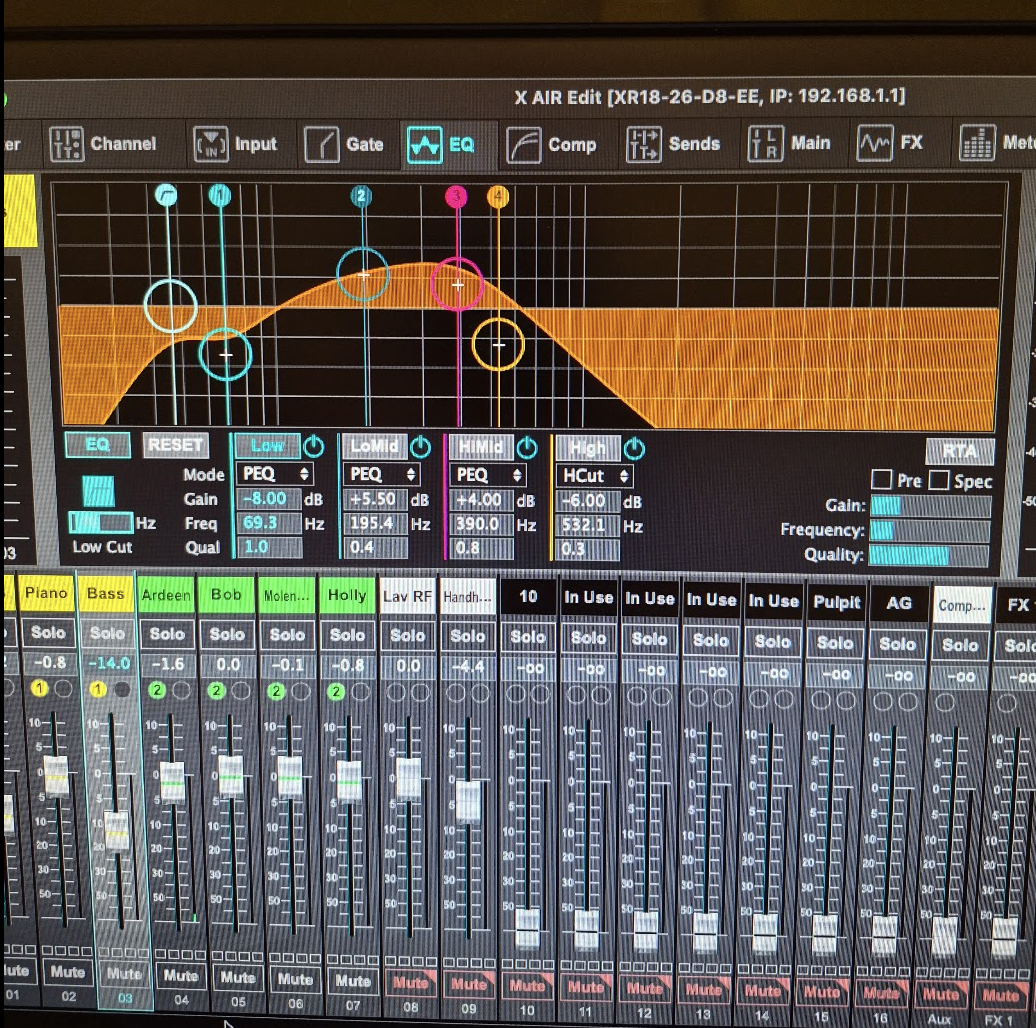Screen dimensions: 1036x1028
Task: Open the Comp tab curve icon
Action: [523, 145]
